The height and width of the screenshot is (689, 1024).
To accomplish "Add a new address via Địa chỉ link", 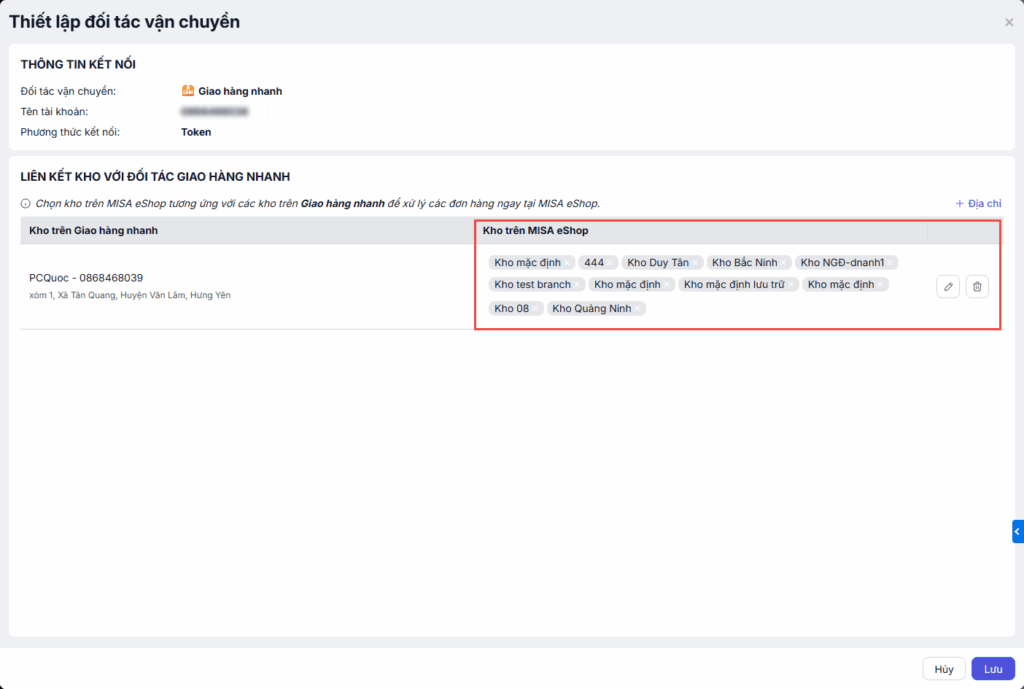I will (x=978, y=204).
